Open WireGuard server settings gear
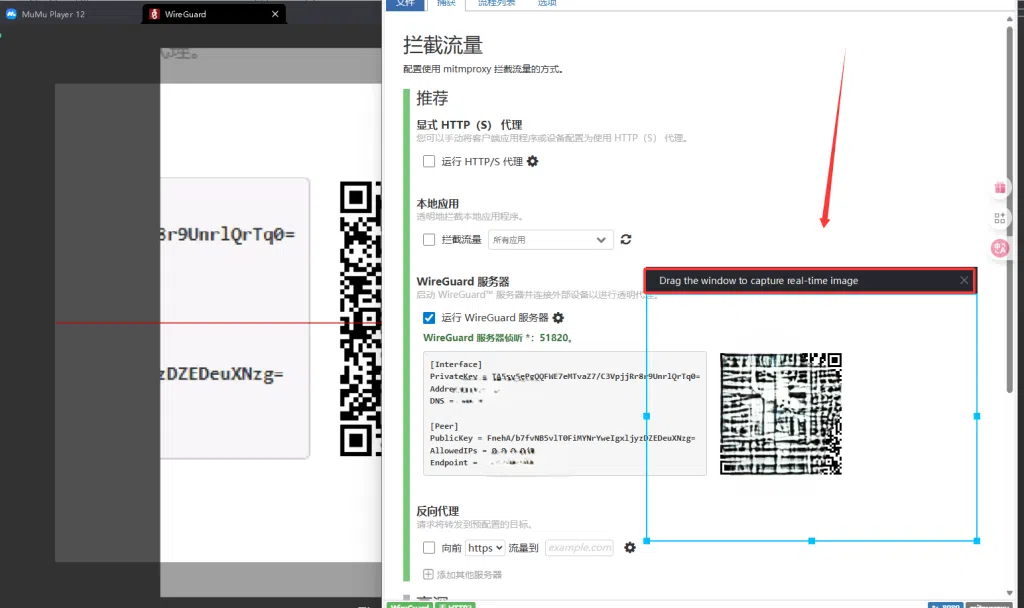 click(x=558, y=318)
